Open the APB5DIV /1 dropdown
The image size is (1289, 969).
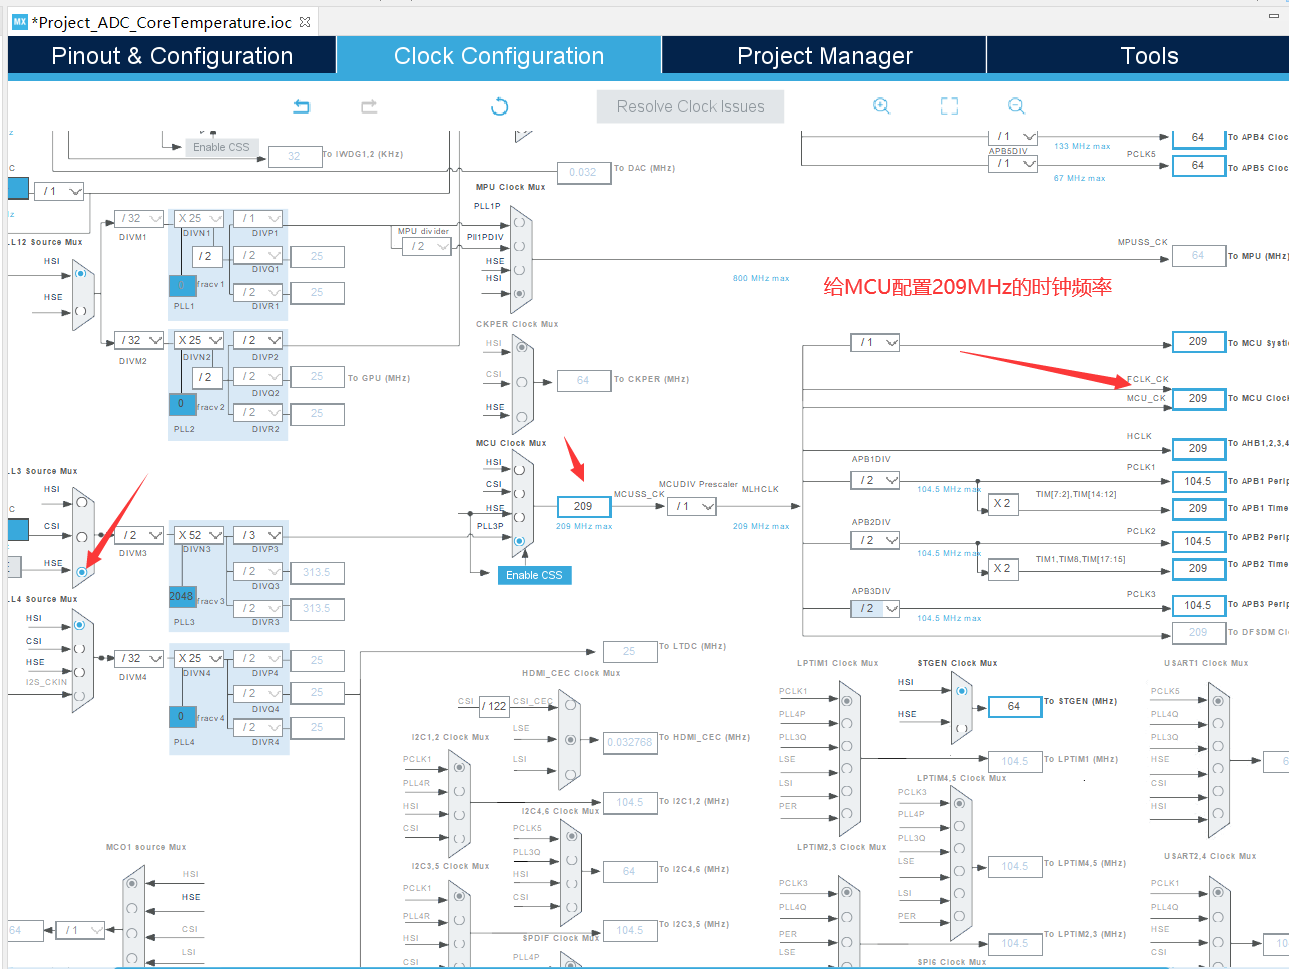1014,163
